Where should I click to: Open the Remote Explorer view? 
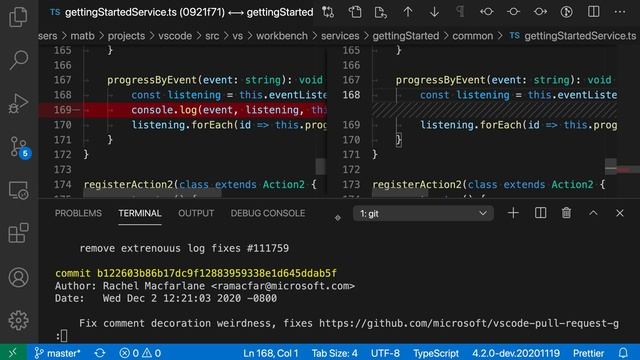point(18,190)
